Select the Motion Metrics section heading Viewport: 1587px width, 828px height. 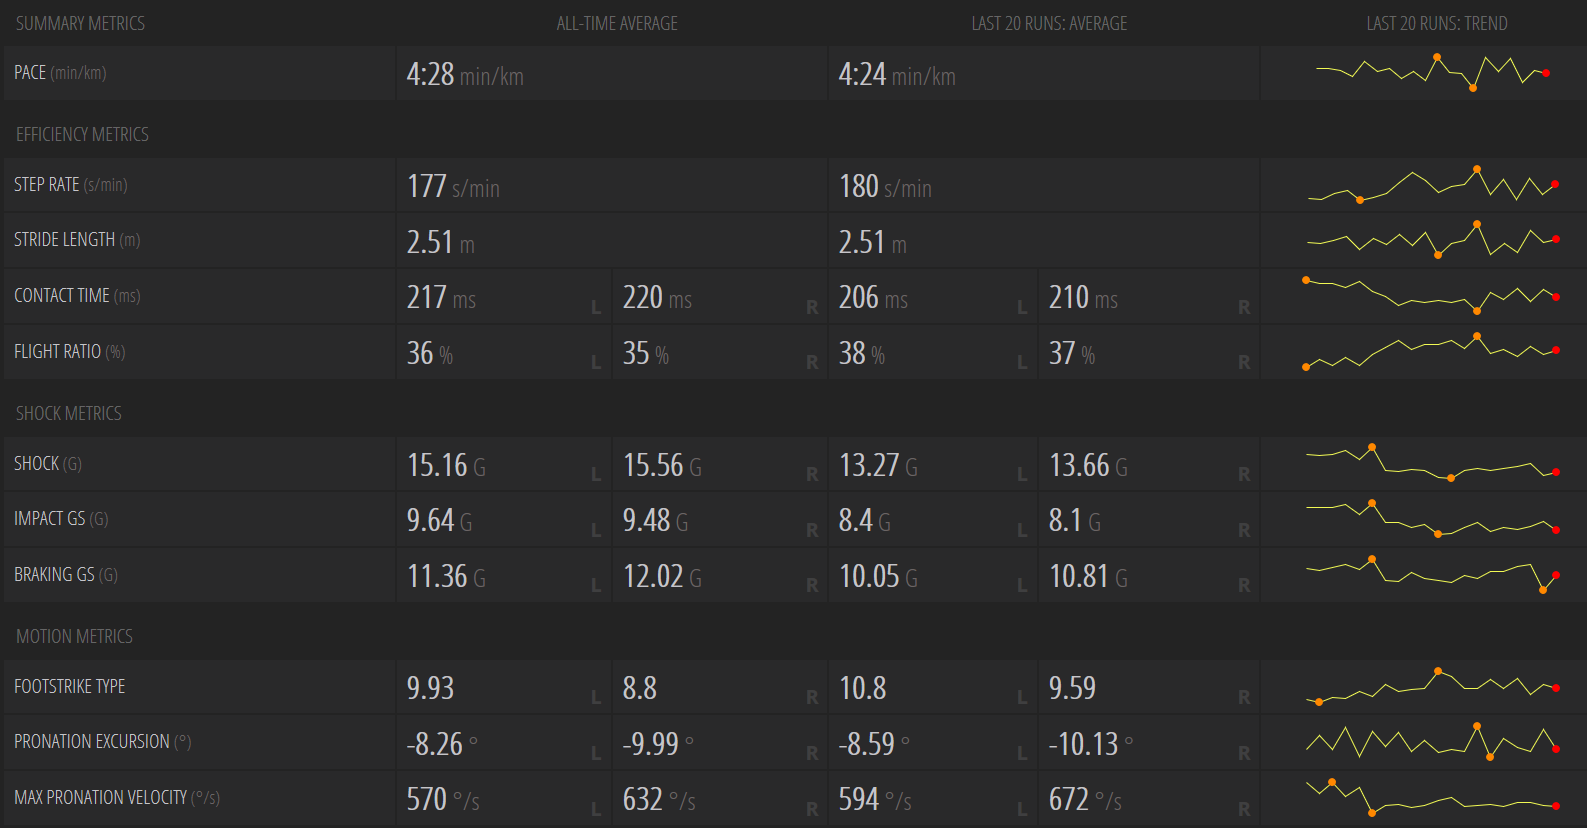pos(74,636)
